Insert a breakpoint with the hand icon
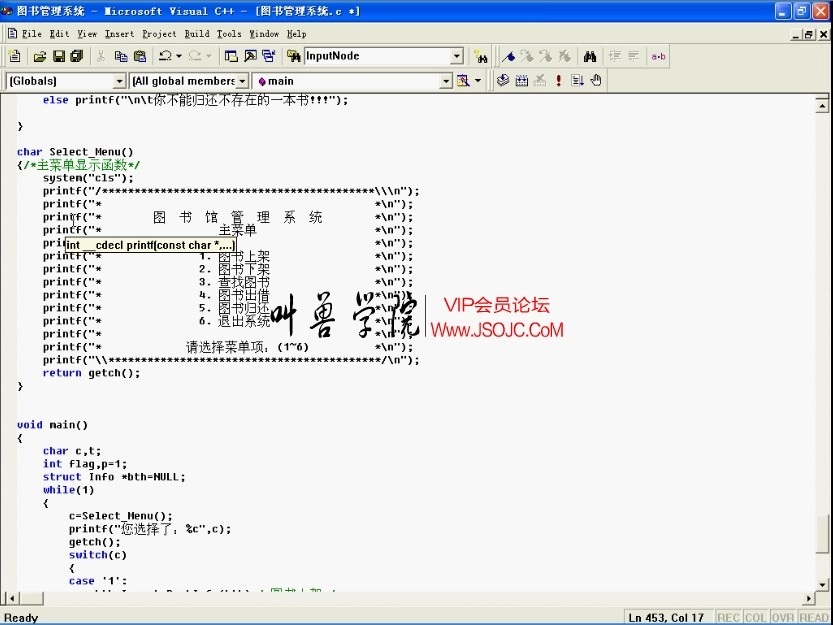Viewport: 833px width, 625px height. pyautogui.click(x=597, y=80)
